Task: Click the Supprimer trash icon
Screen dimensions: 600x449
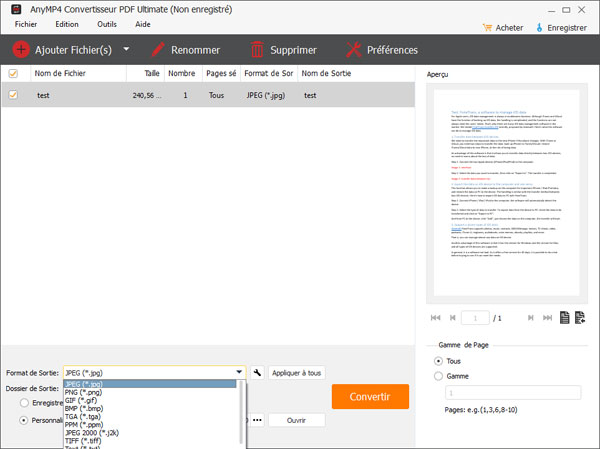Action: coord(258,49)
